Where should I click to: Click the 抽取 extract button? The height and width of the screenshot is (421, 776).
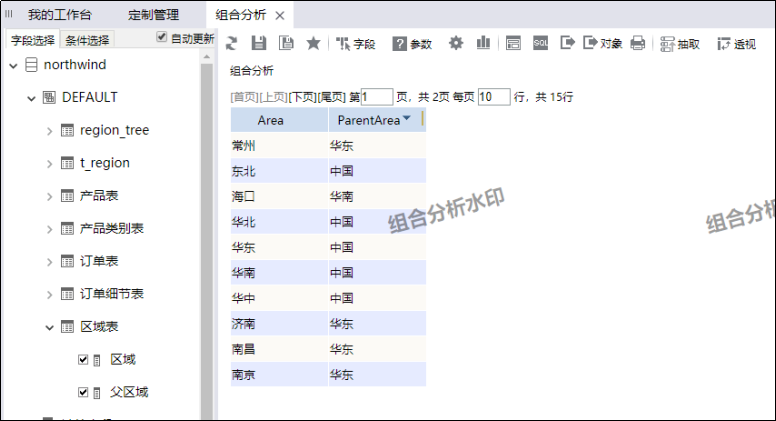point(680,44)
